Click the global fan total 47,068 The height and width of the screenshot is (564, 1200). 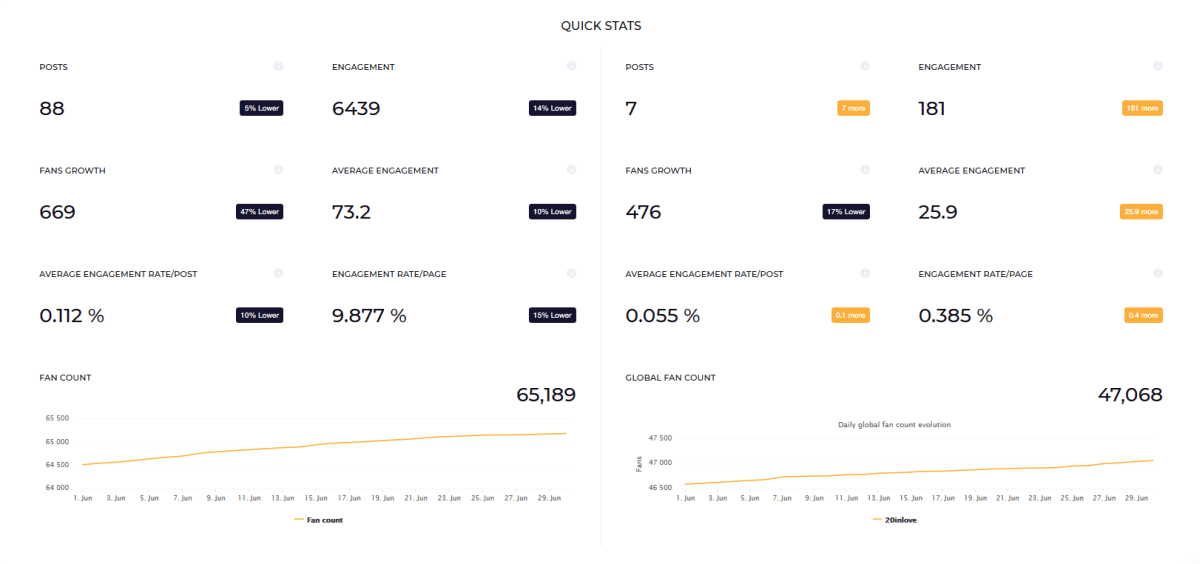[x=1130, y=395]
